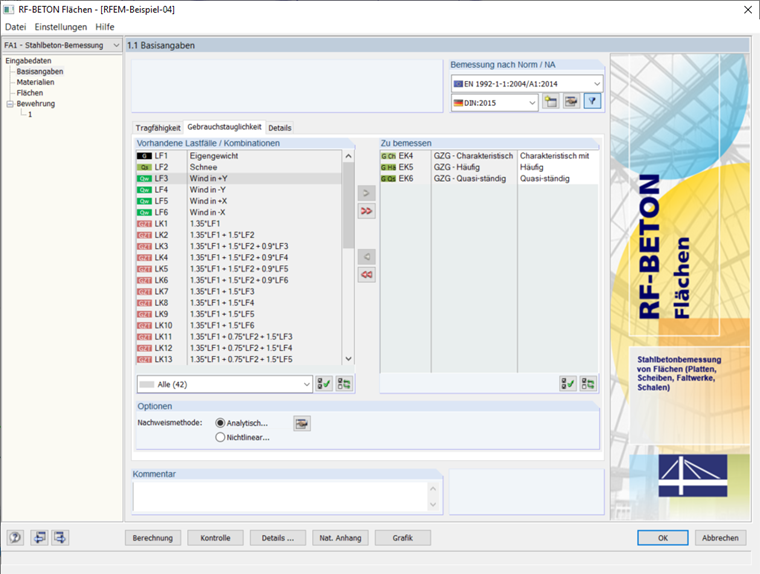Screen dimensions: 760x574
Task: Close the RF-BETON Flächen window
Action: (x=748, y=10)
